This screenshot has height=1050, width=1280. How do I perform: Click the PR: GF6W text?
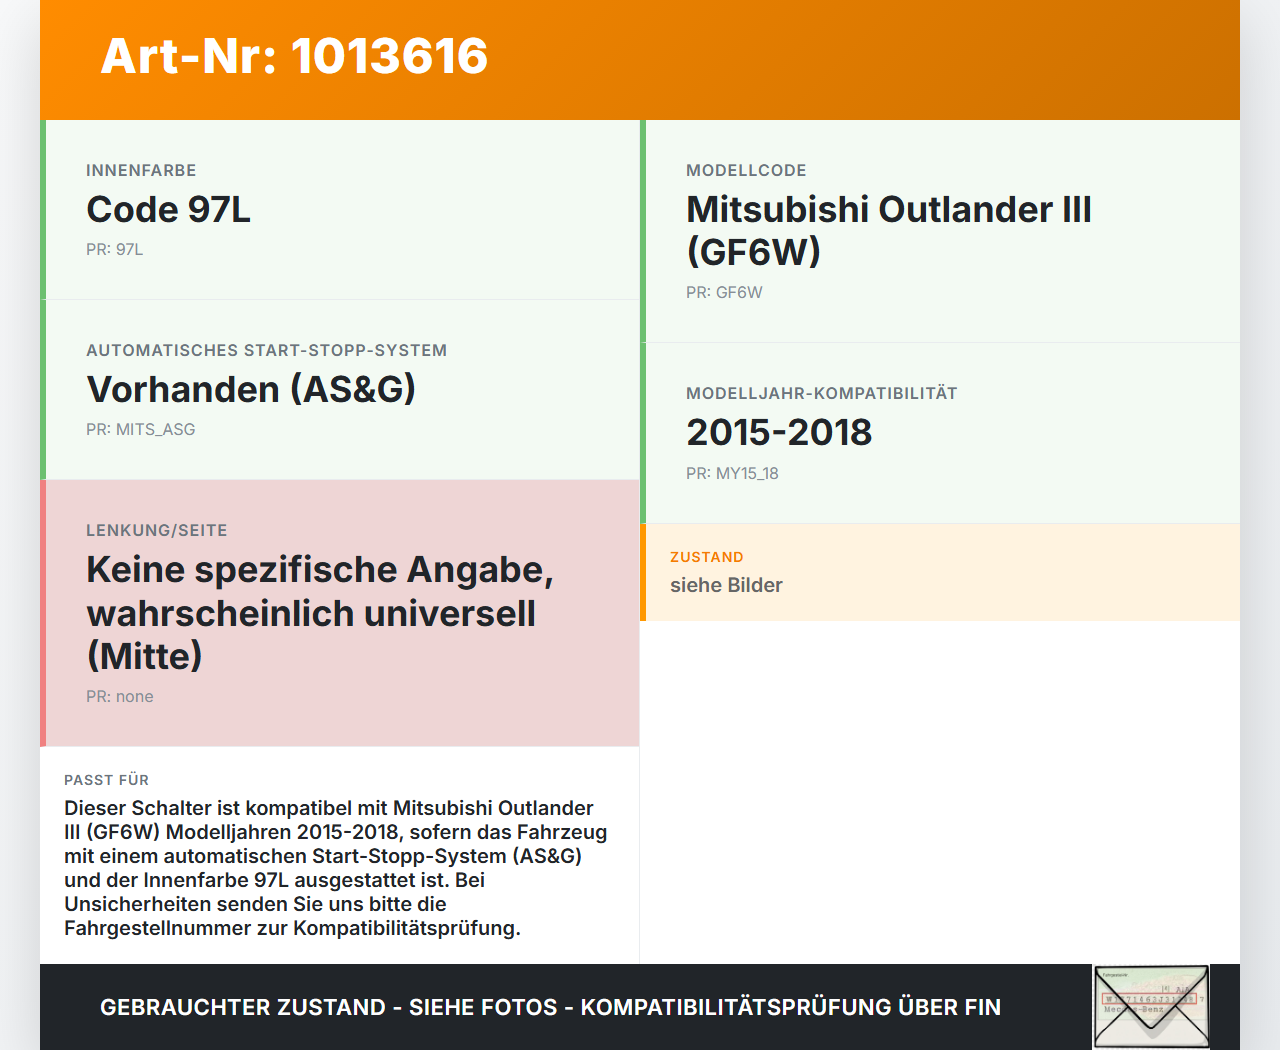coord(724,292)
